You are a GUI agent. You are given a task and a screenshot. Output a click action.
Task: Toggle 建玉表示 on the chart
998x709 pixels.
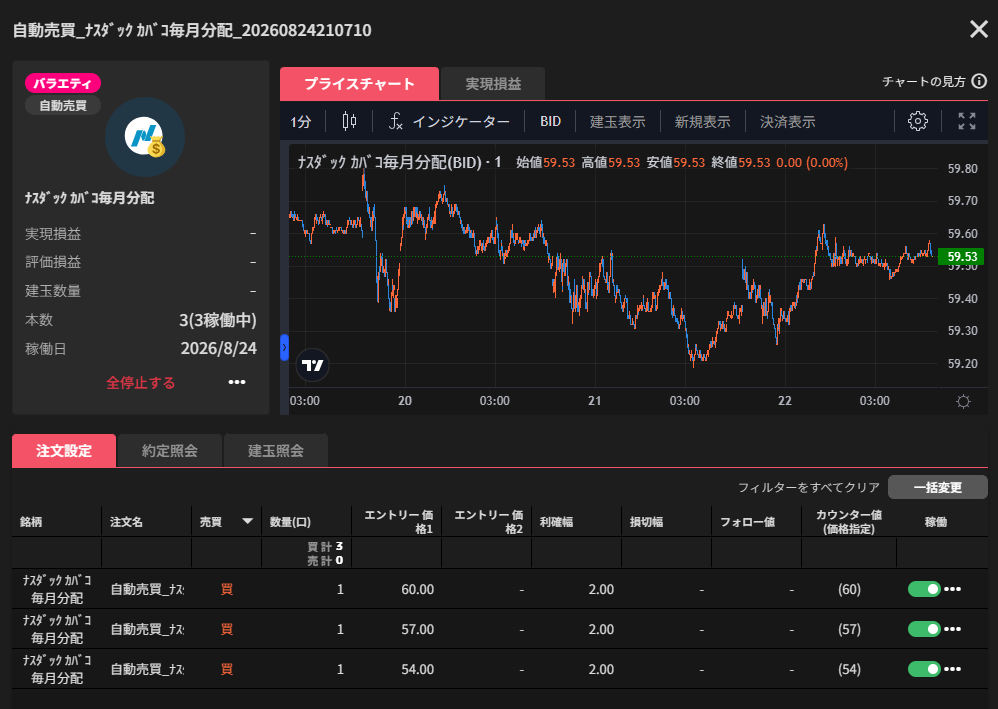[x=617, y=121]
